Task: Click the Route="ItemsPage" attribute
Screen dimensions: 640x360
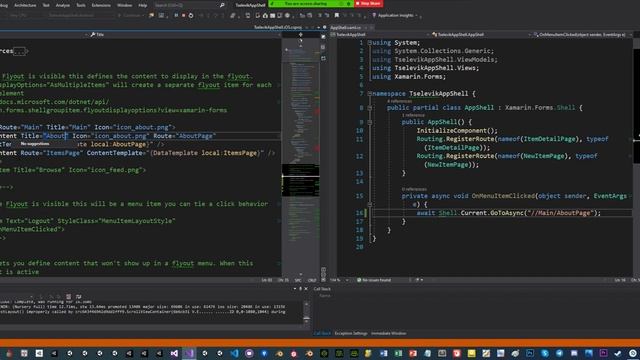Action: (x=52, y=153)
